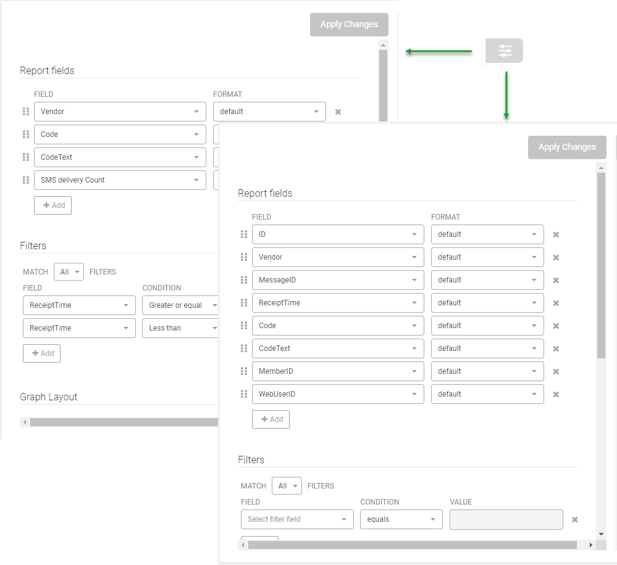The width and height of the screenshot is (617, 565).
Task: Remove the Code row in front panel
Action: (556, 326)
